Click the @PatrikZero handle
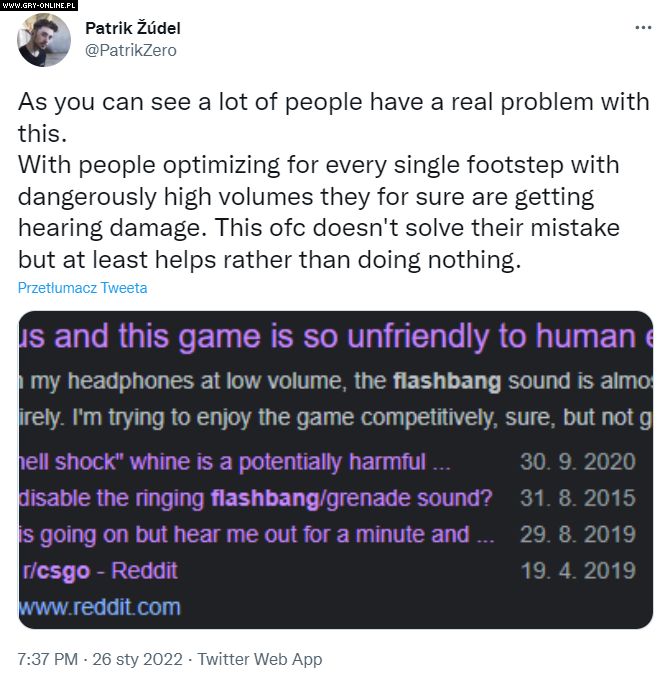Image resolution: width=658 pixels, height=681 pixels. coord(131,50)
